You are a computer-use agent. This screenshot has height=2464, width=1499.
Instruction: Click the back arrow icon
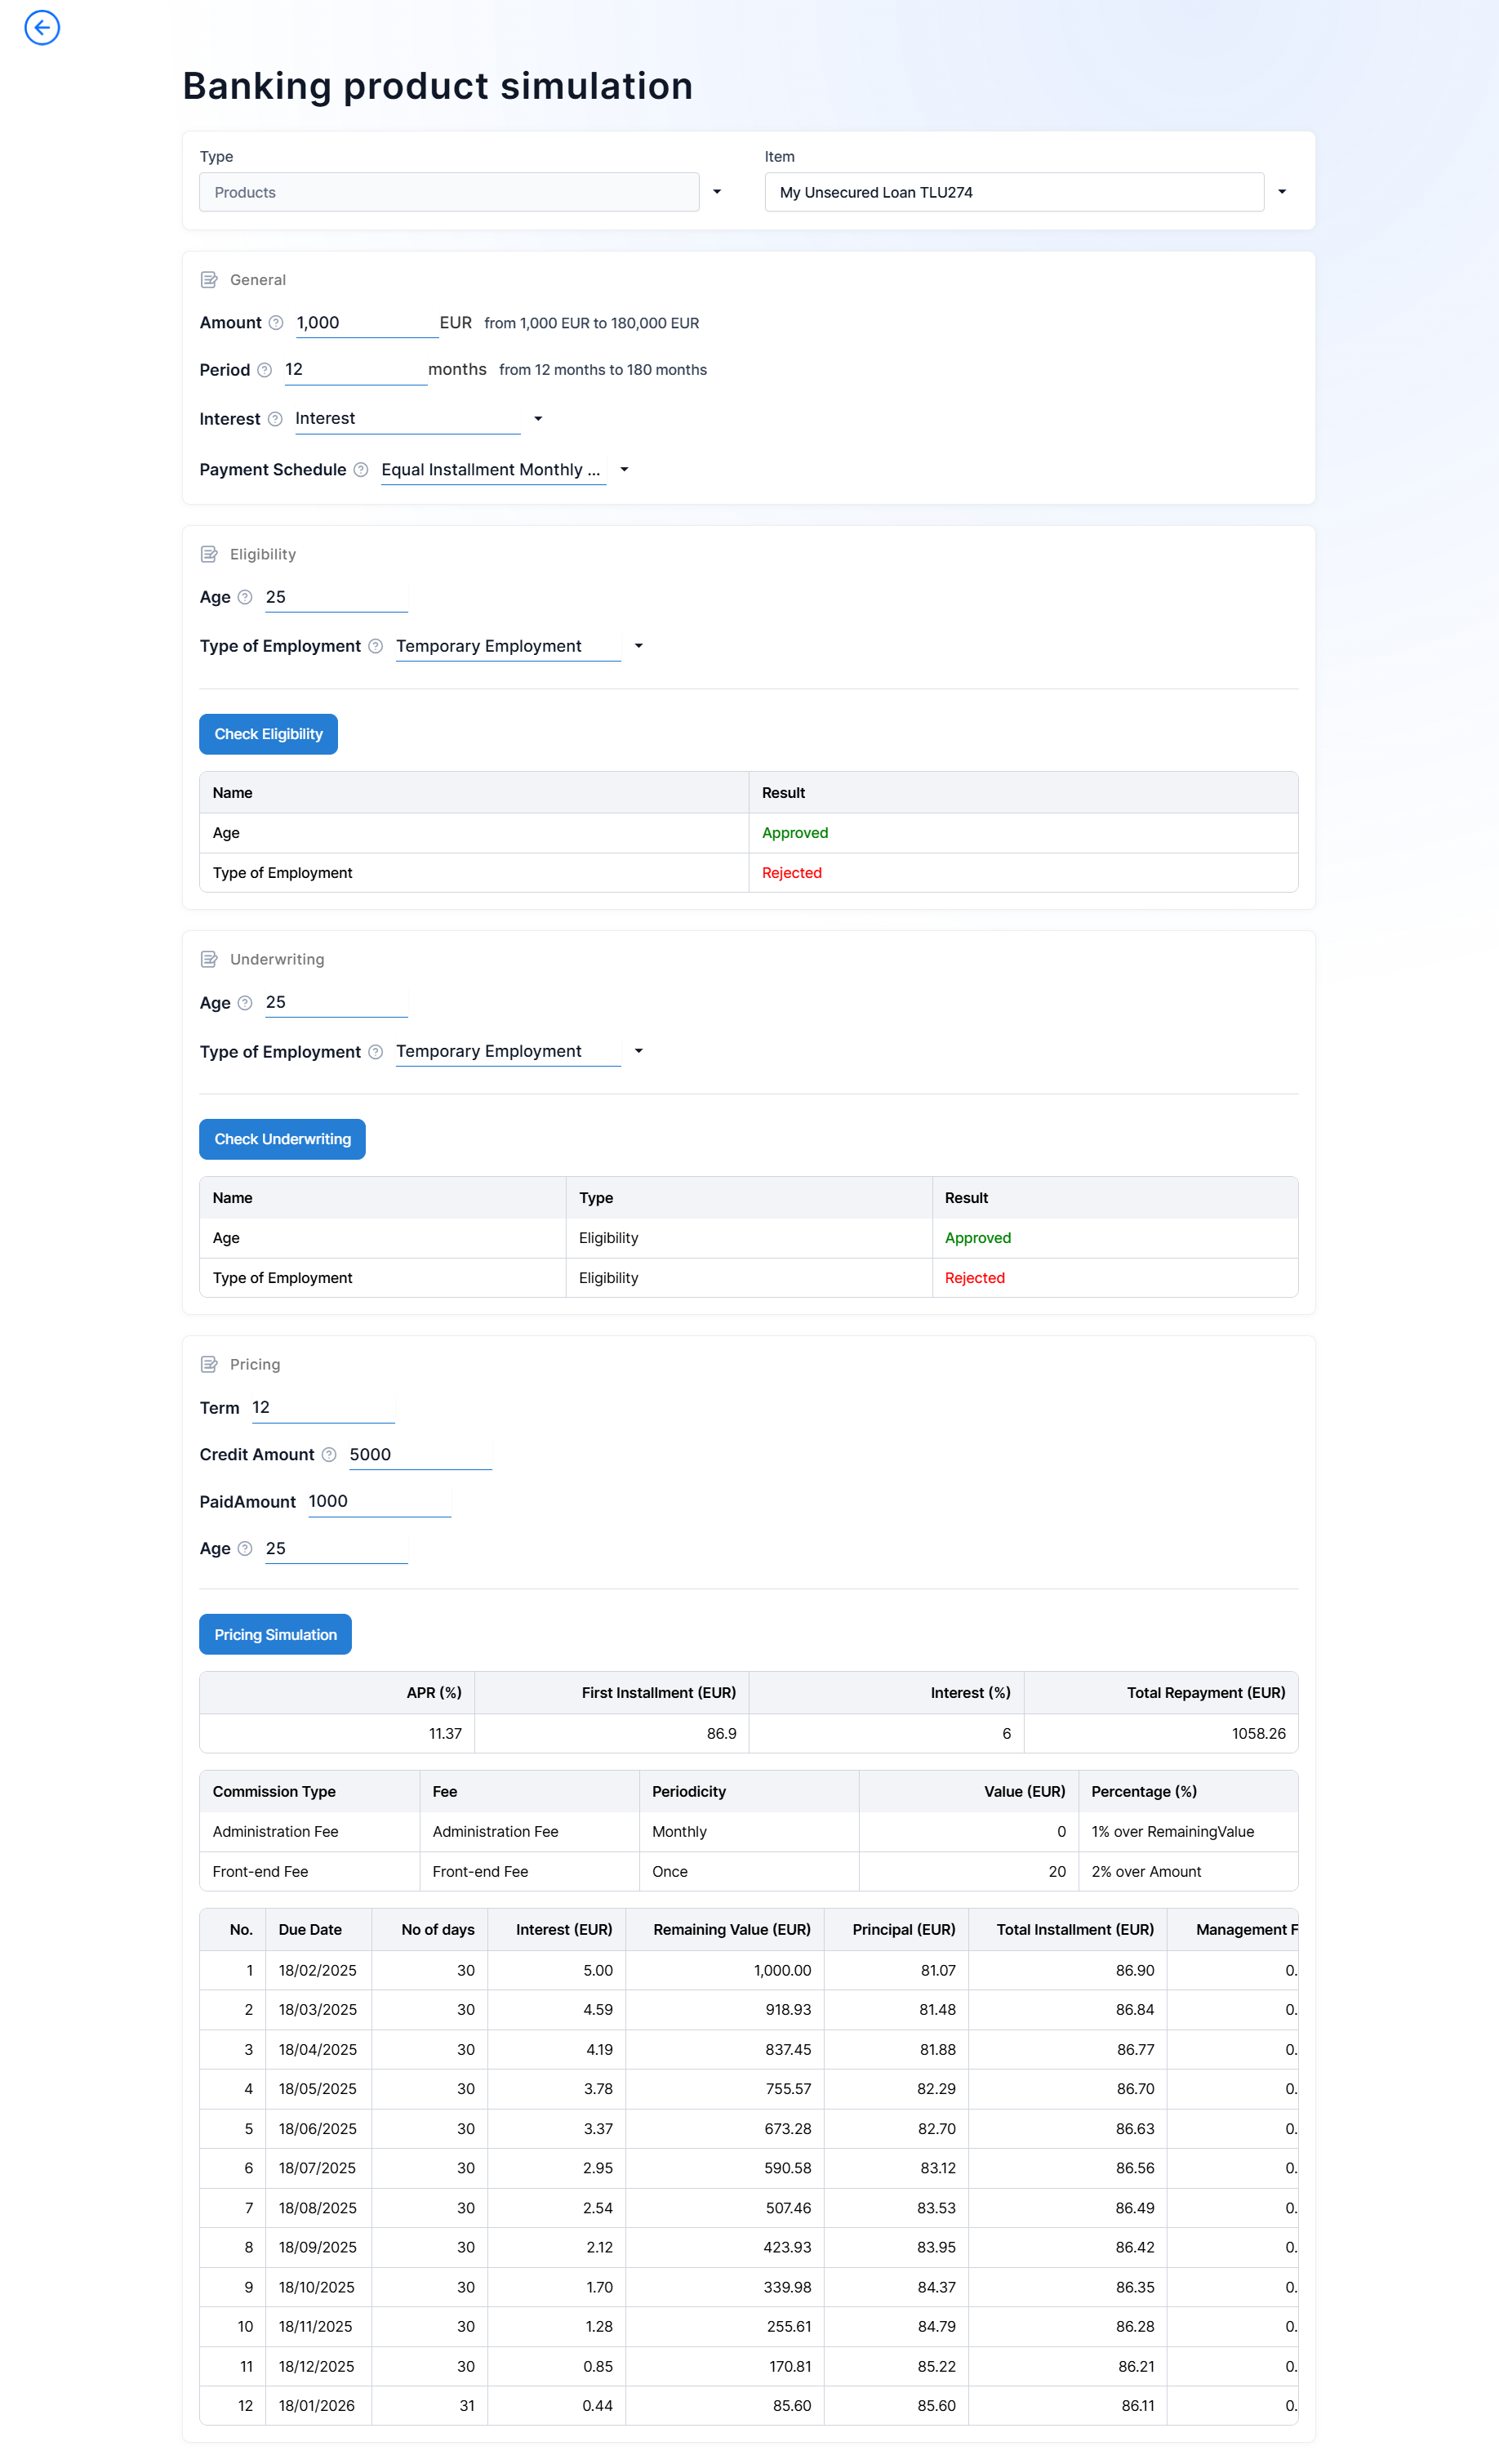42,27
